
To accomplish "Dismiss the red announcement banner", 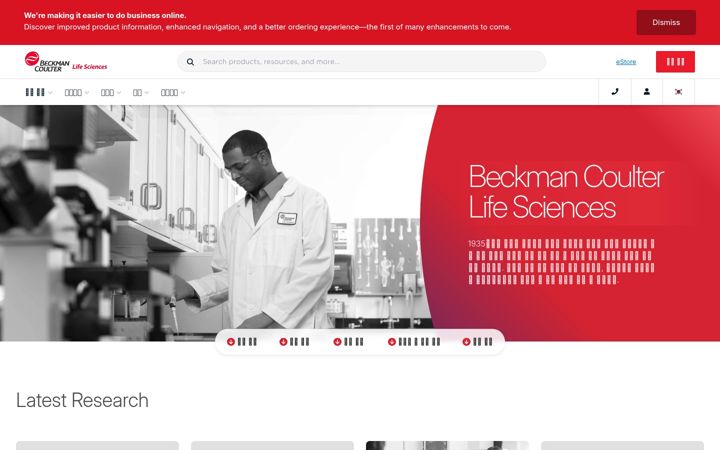I will click(666, 22).
